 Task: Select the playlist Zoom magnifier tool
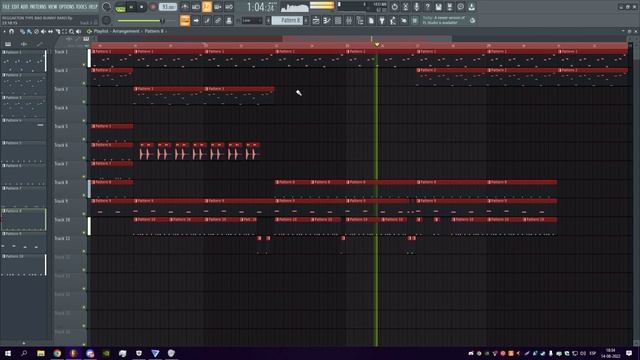[x=71, y=31]
